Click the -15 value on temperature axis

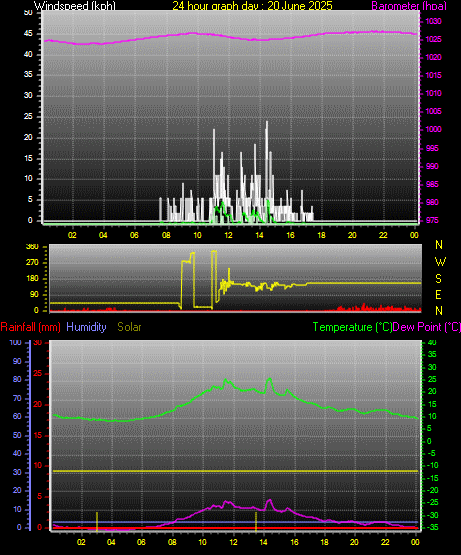click(432, 479)
